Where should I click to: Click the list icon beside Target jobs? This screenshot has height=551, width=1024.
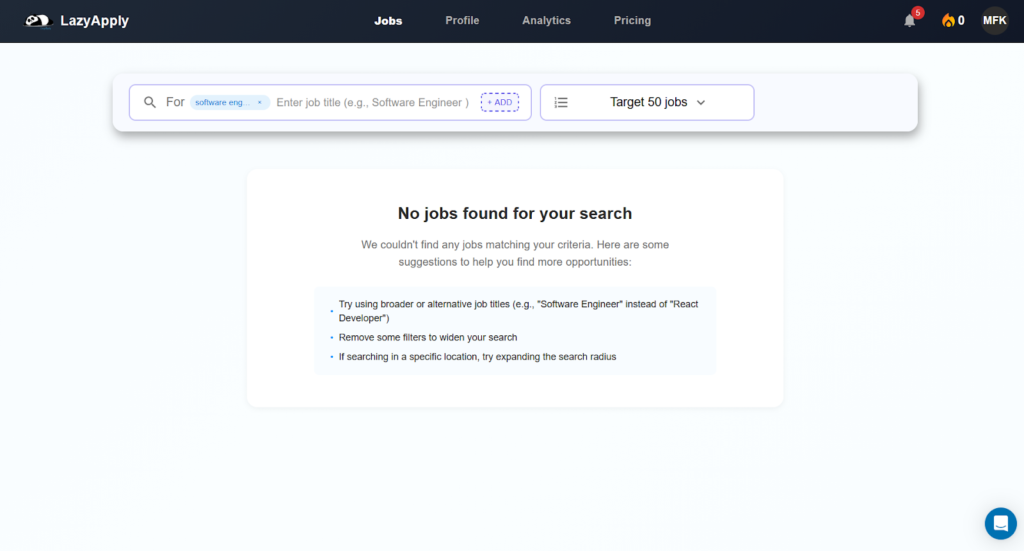pos(561,102)
